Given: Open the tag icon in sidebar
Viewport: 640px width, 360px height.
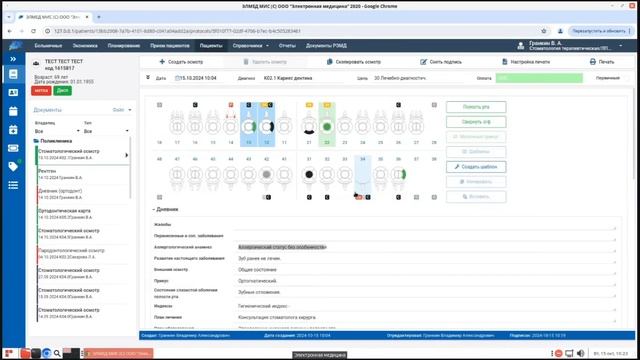Looking at the screenshot, I should [13, 166].
